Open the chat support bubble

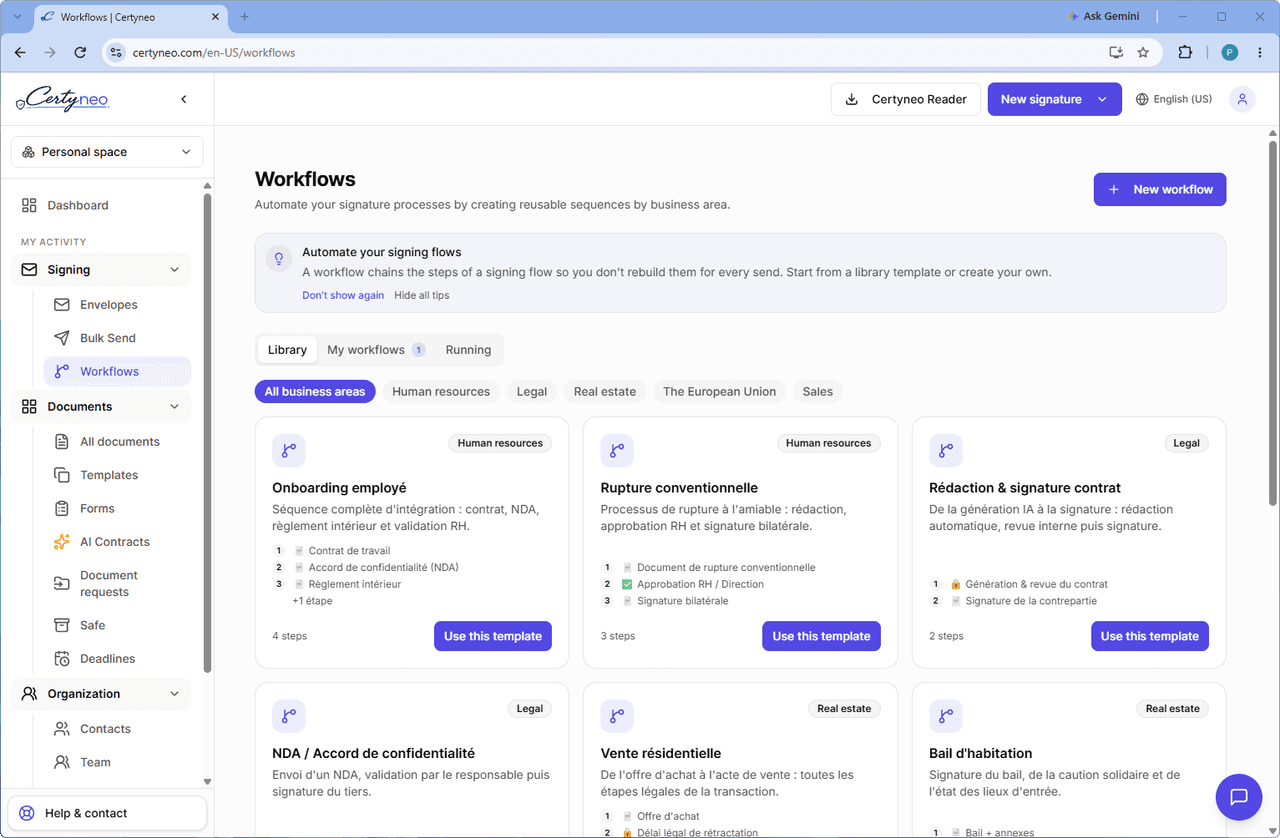coord(1239,797)
